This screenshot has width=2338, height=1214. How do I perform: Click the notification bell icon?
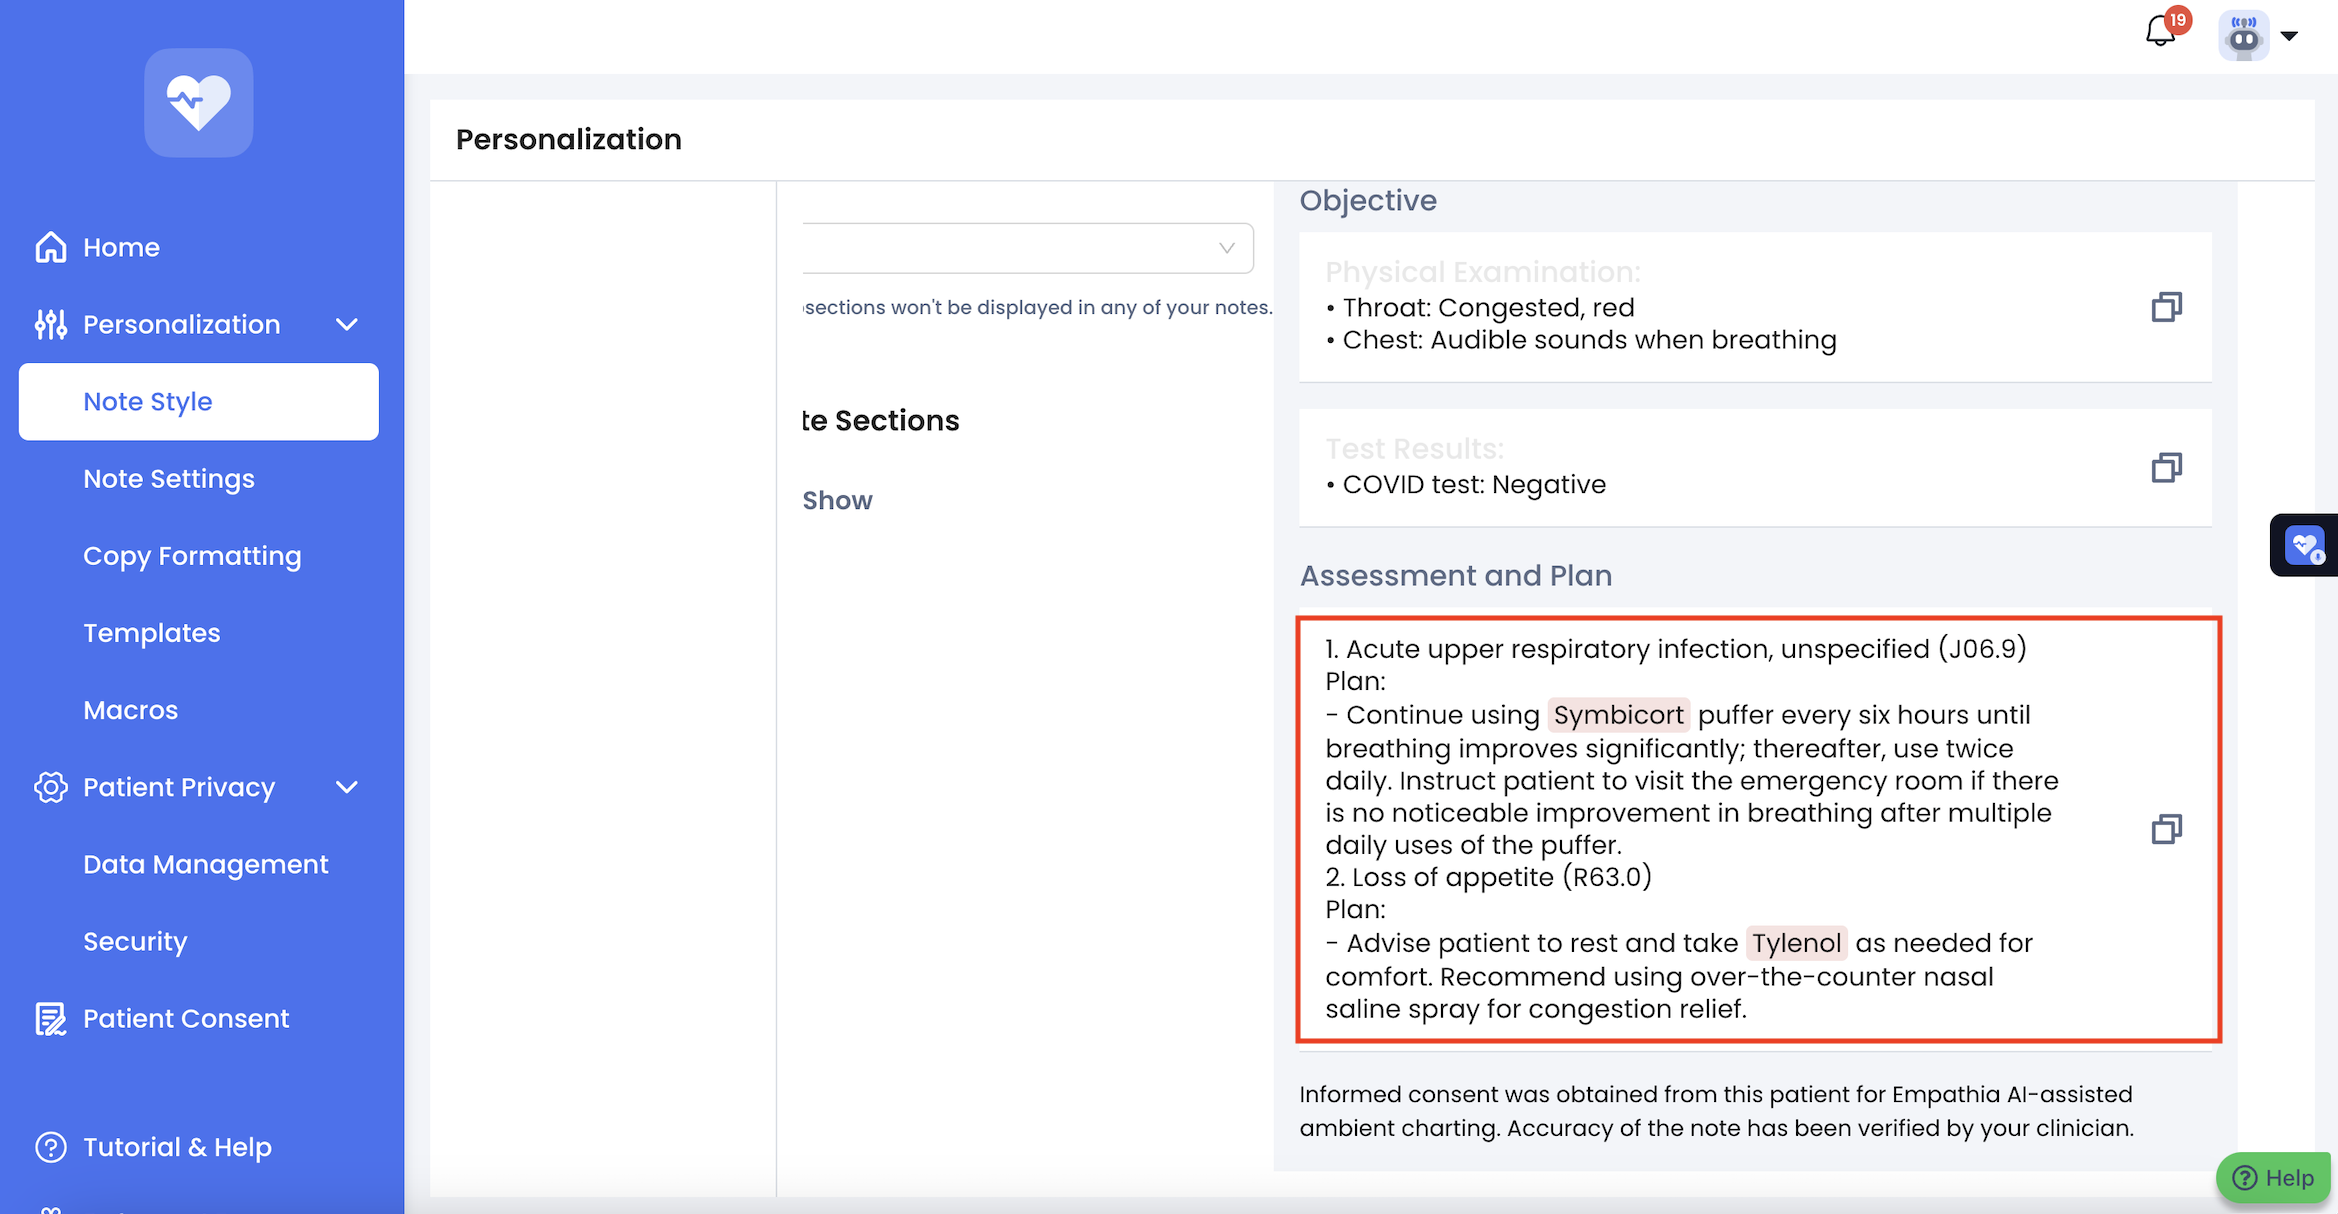pos(2160,32)
